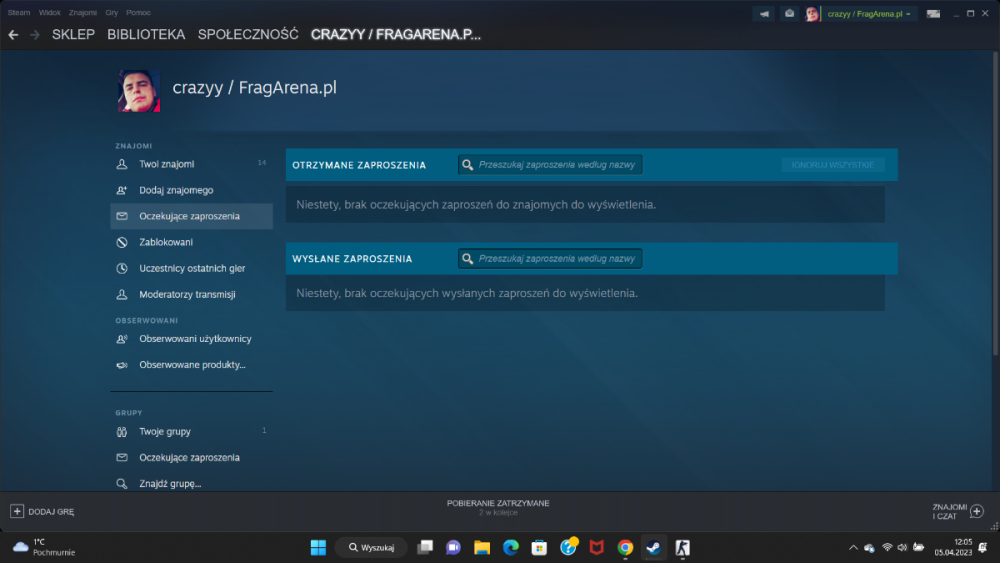Viewport: 1000px width, 563px height.
Task: Open Dodaj znajomego in the sidebar
Action: tap(176, 190)
